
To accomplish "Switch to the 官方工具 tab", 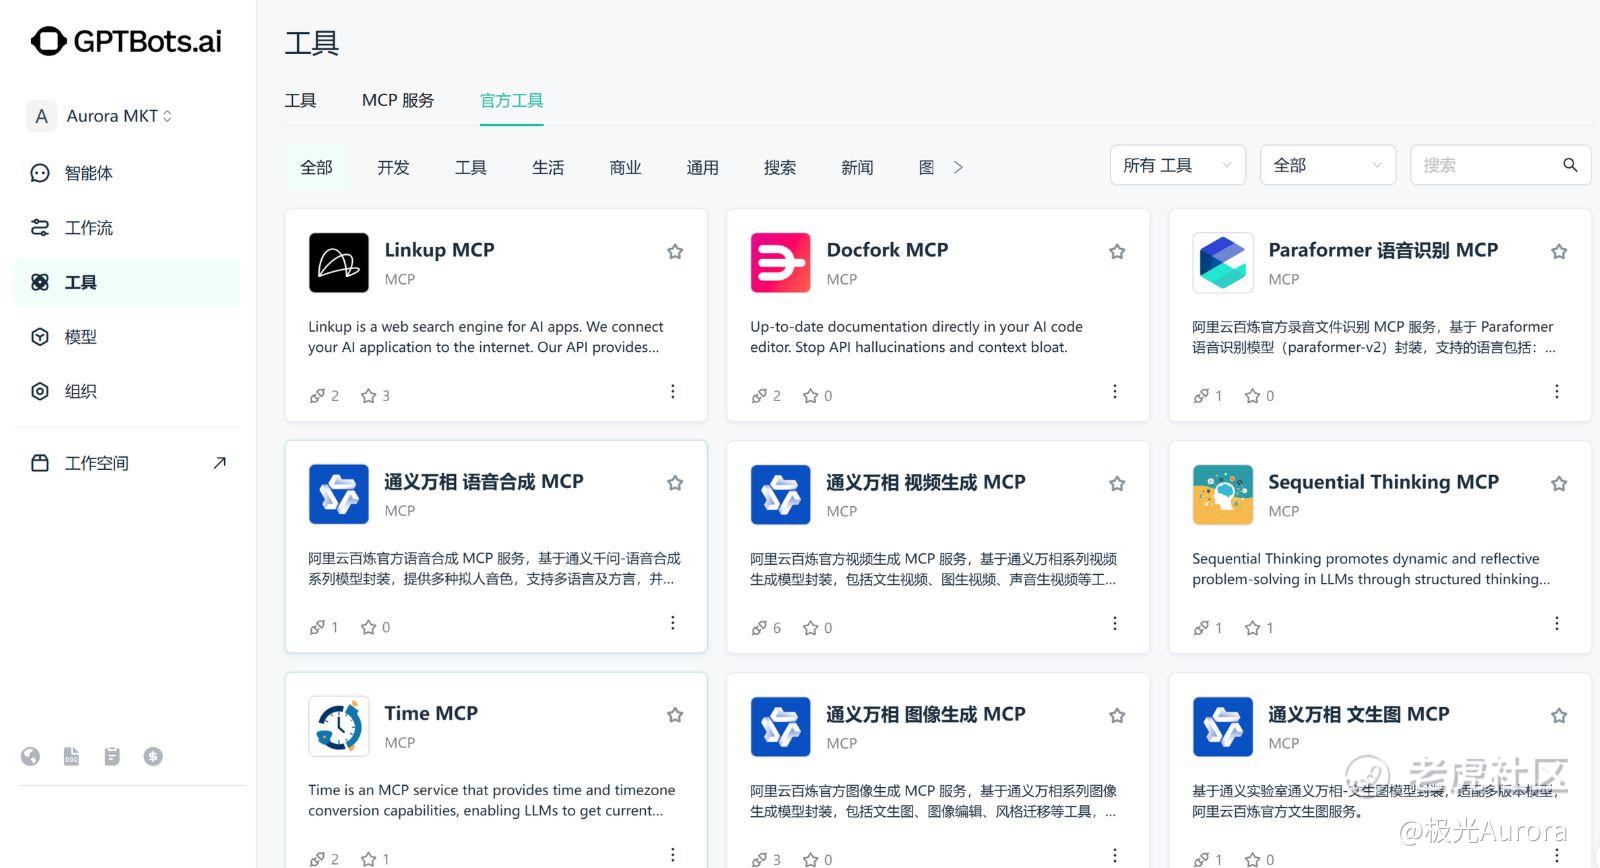I will pos(512,100).
